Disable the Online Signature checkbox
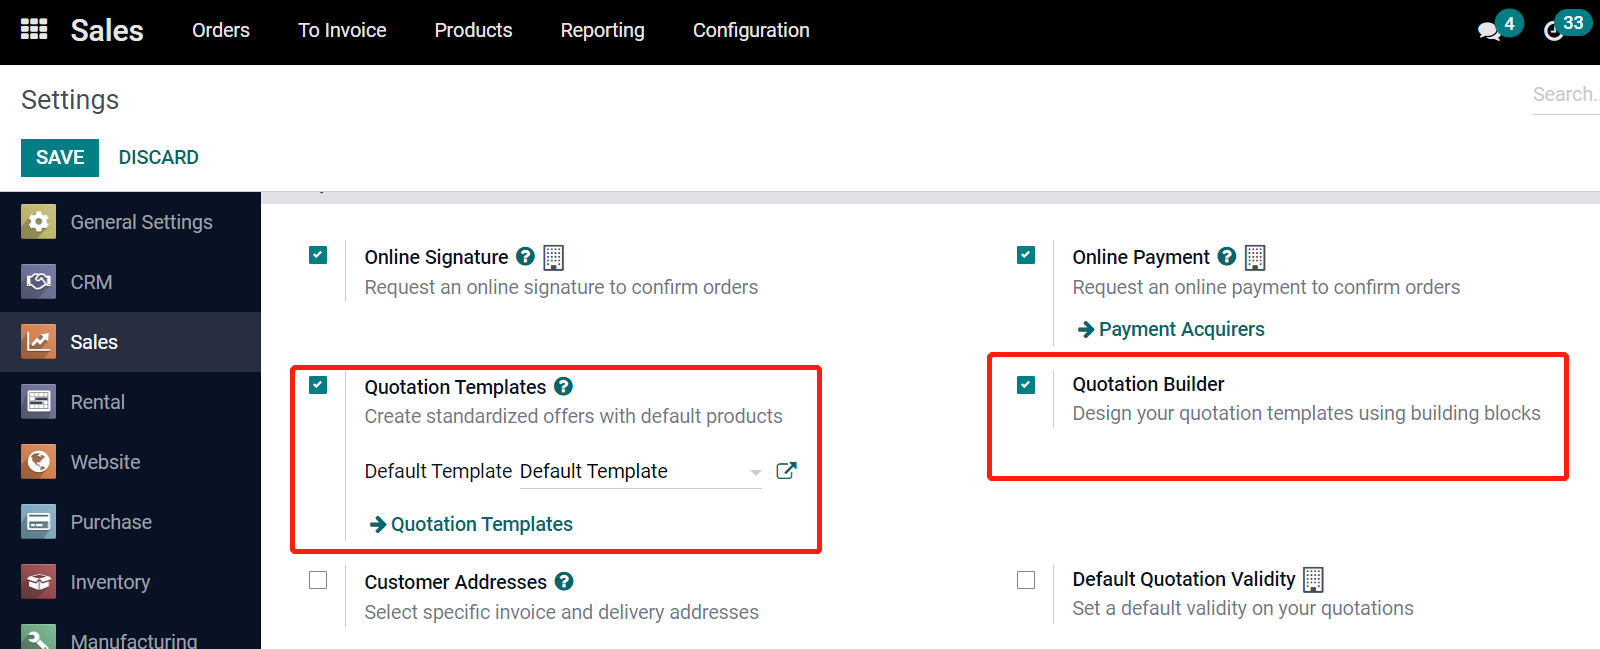1600x649 pixels. click(318, 255)
